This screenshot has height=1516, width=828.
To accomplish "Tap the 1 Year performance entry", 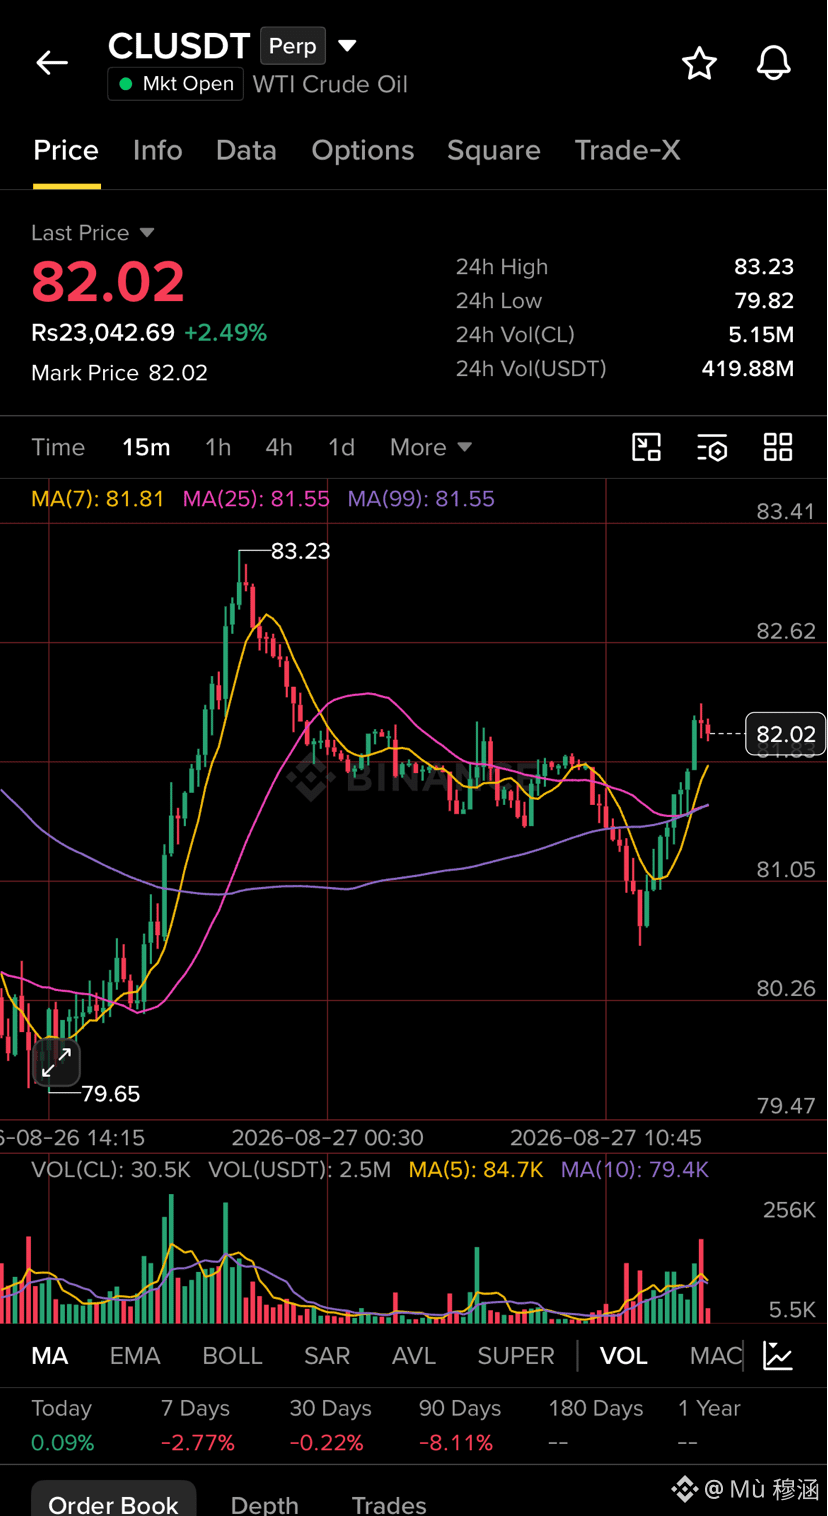I will click(x=709, y=1425).
